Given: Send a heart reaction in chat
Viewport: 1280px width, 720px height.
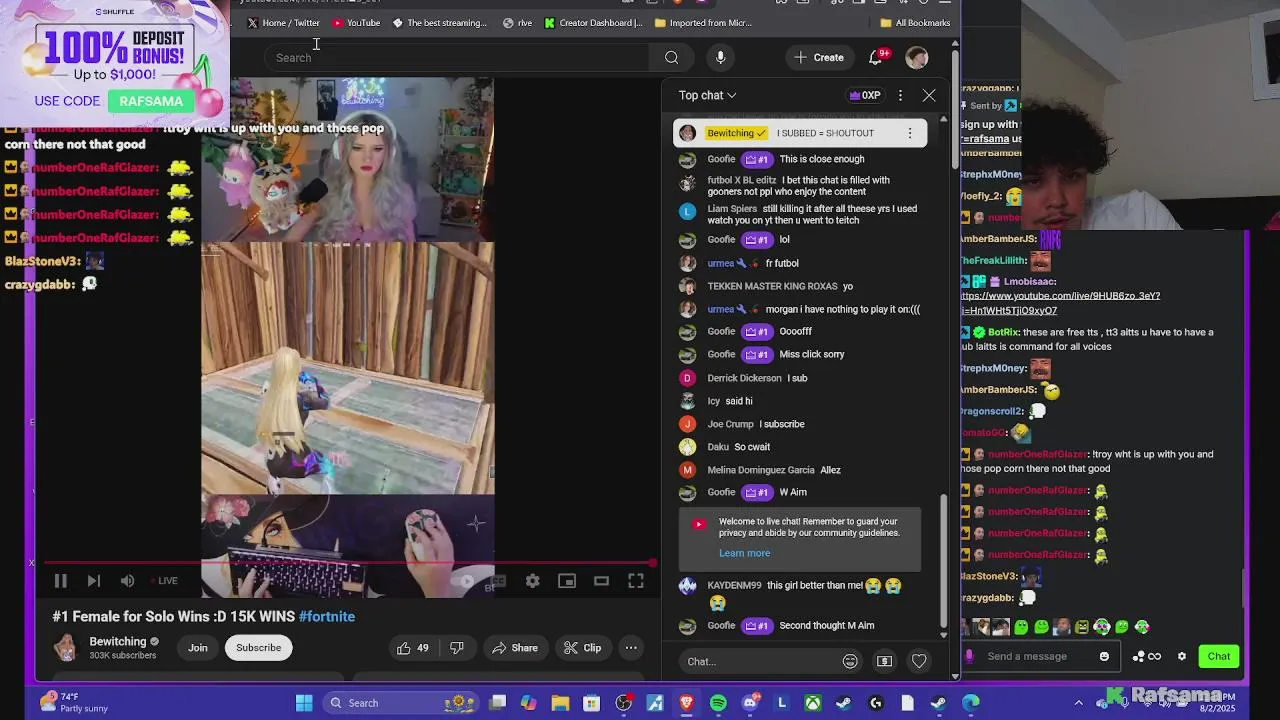Looking at the screenshot, I should pyautogui.click(x=919, y=661).
